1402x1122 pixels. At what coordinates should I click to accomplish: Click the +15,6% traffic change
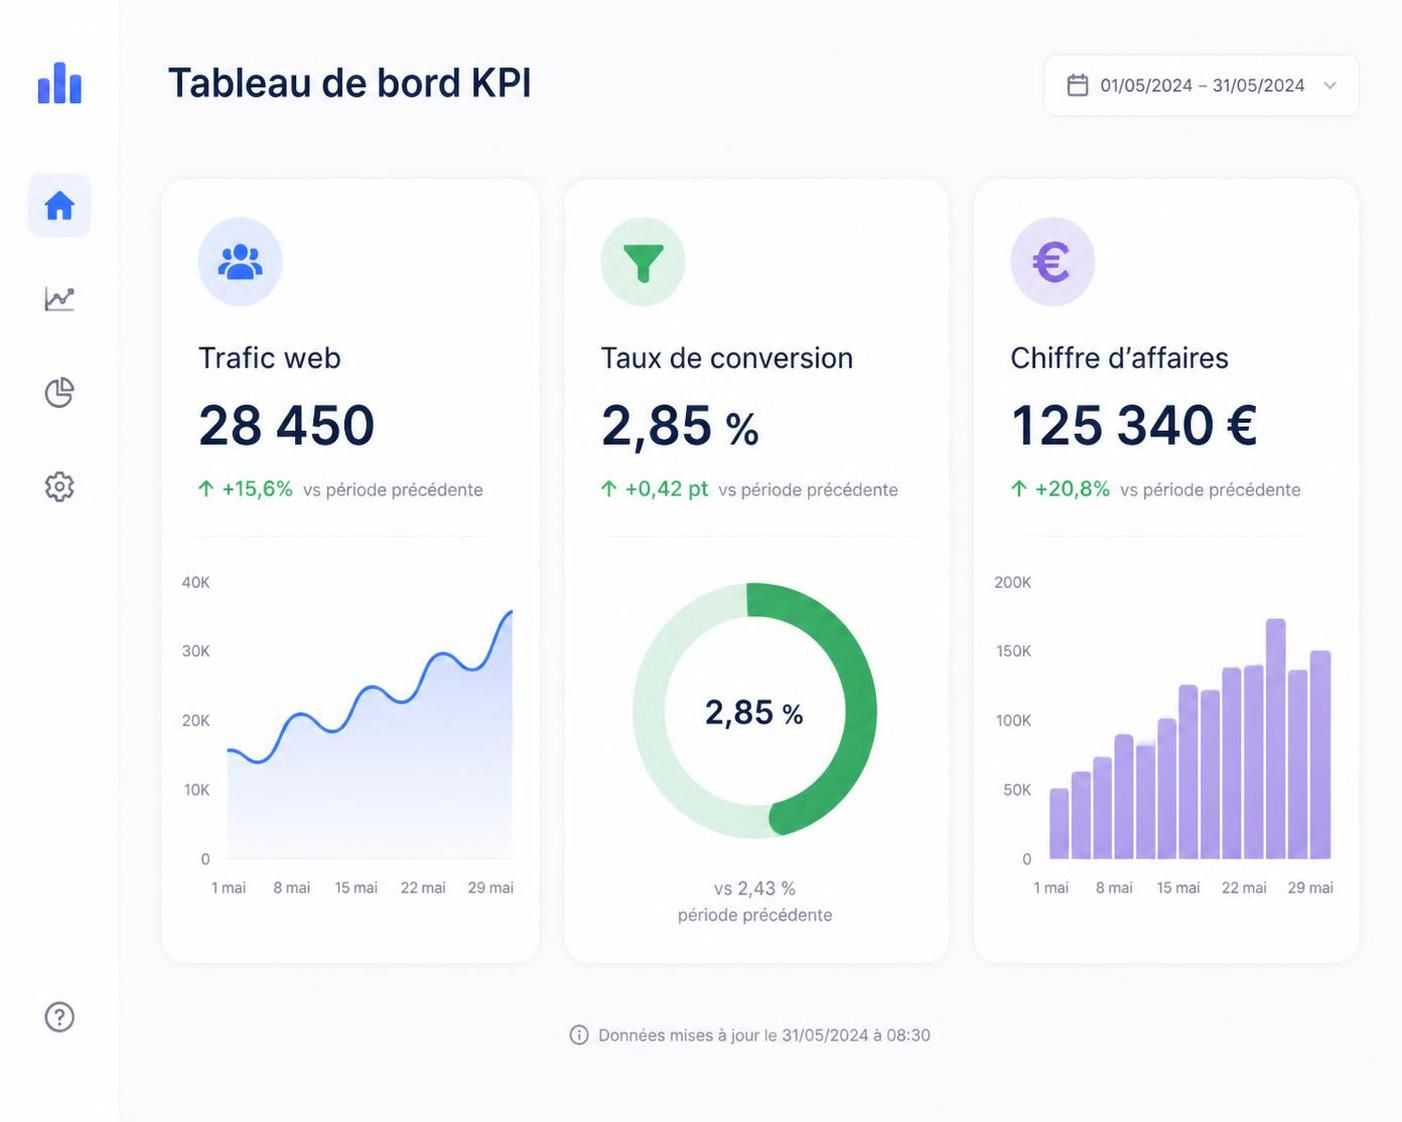(x=246, y=489)
